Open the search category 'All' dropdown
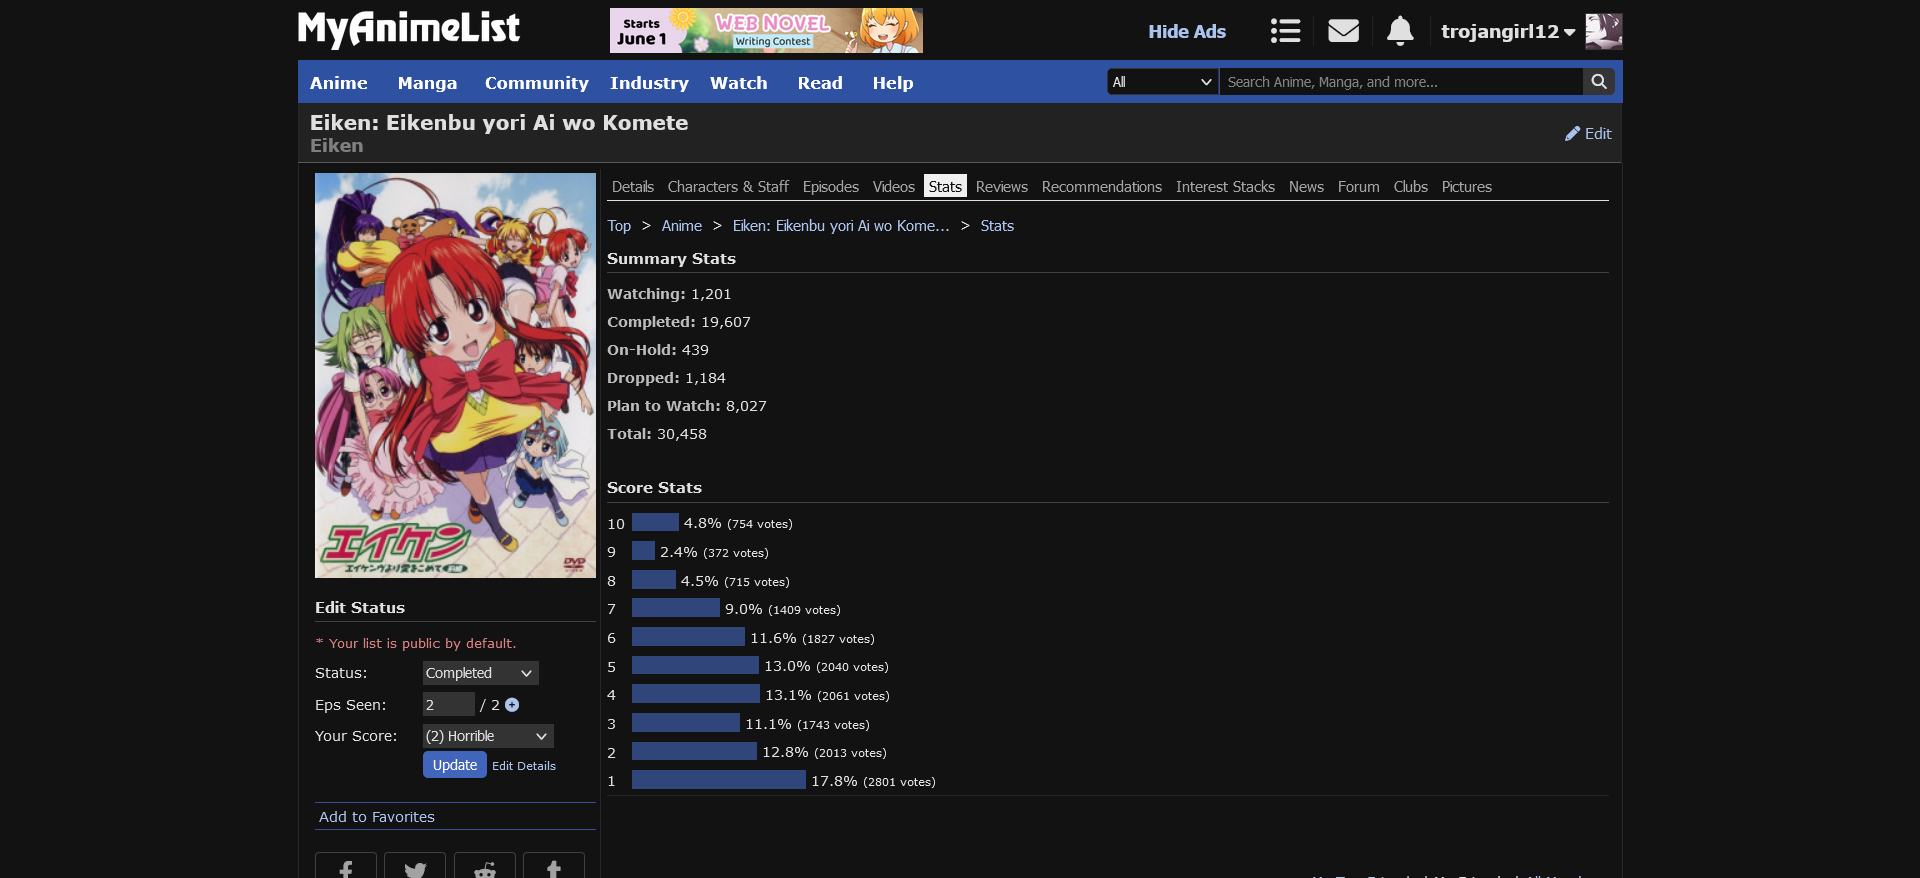 [x=1162, y=82]
